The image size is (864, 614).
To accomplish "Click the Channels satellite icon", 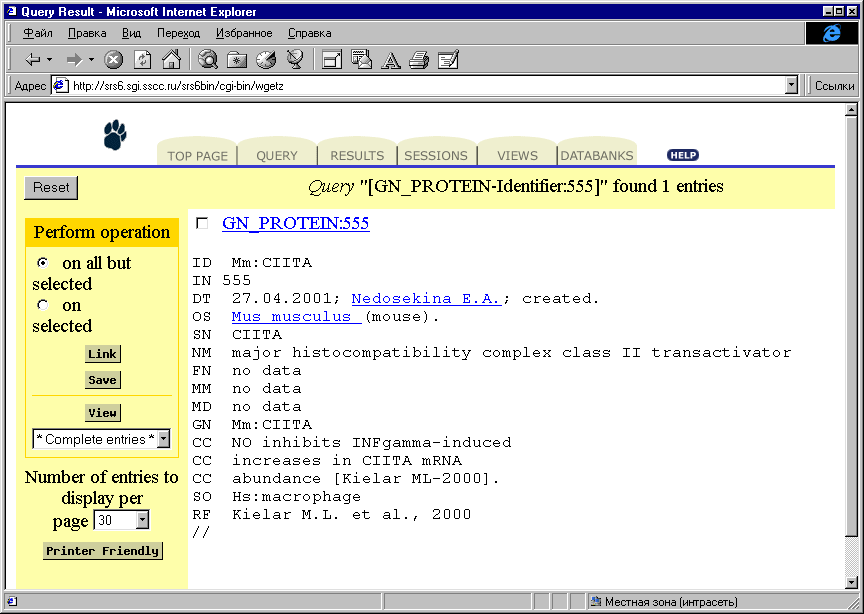I will pyautogui.click(x=295, y=60).
